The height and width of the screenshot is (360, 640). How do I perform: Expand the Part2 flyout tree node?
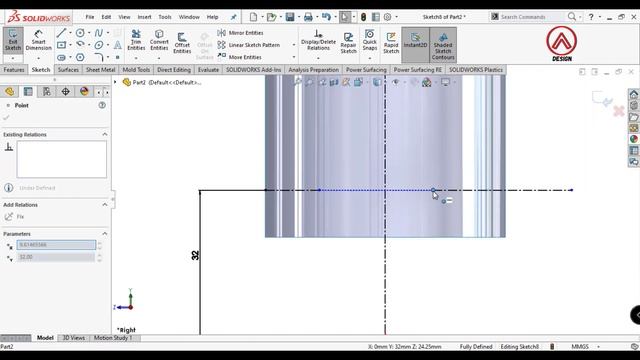click(x=115, y=82)
